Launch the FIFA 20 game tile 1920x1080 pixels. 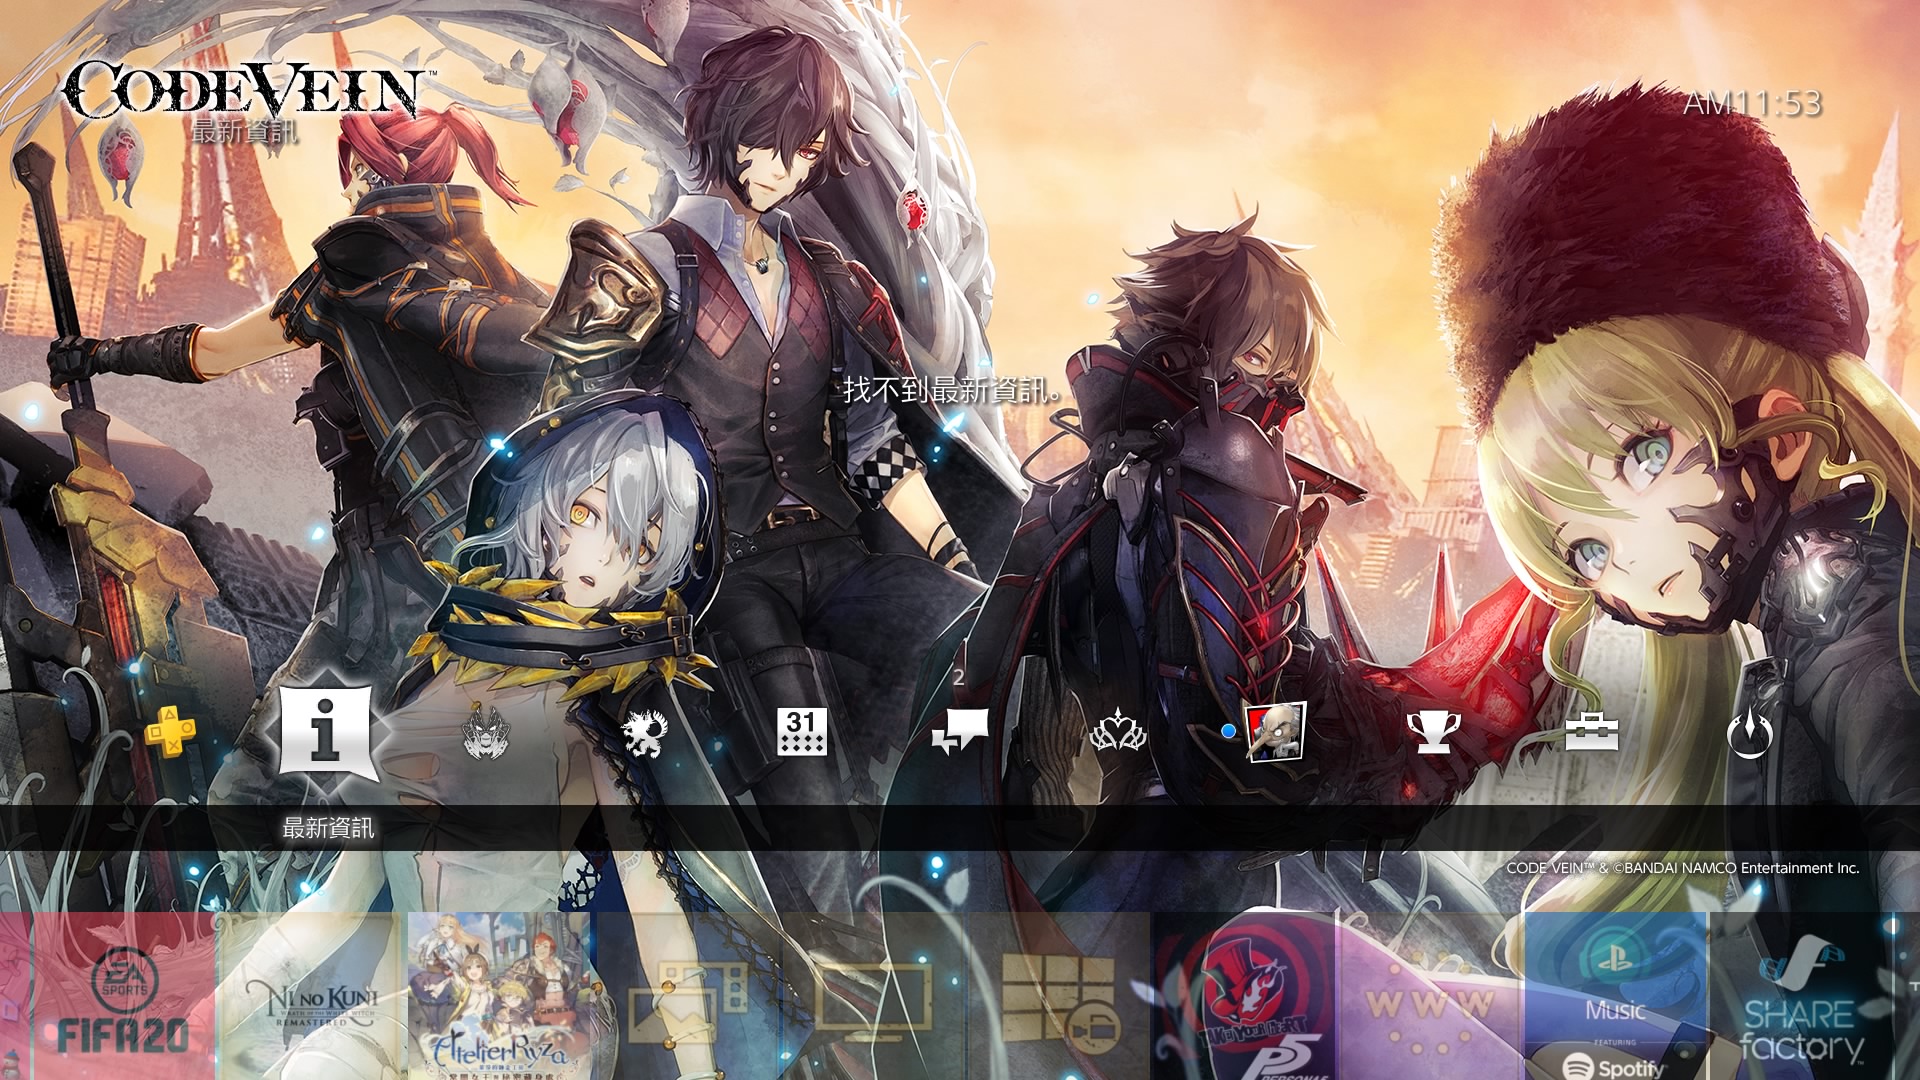coord(124,996)
